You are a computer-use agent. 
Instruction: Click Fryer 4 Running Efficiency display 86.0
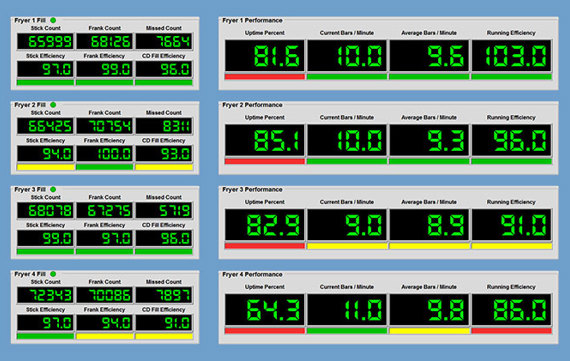(511, 310)
